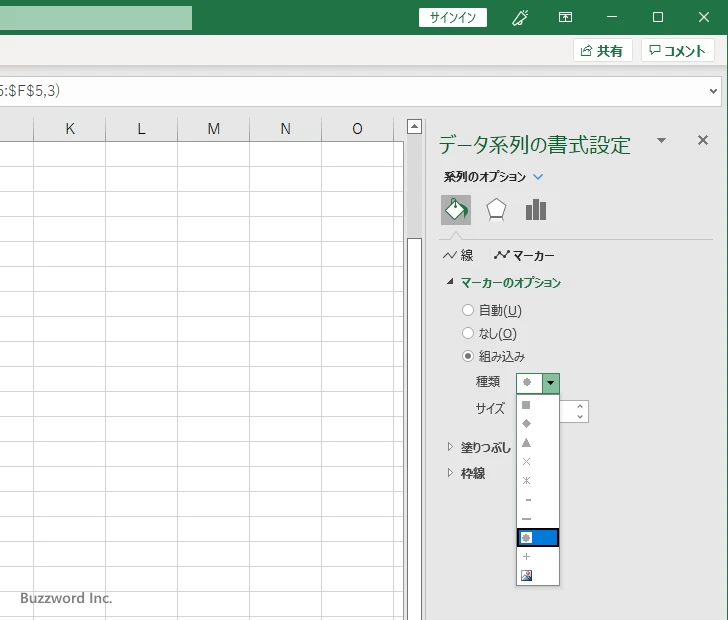Switch to the マーカー tab
Image resolution: width=728 pixels, height=620 pixels.
524,255
